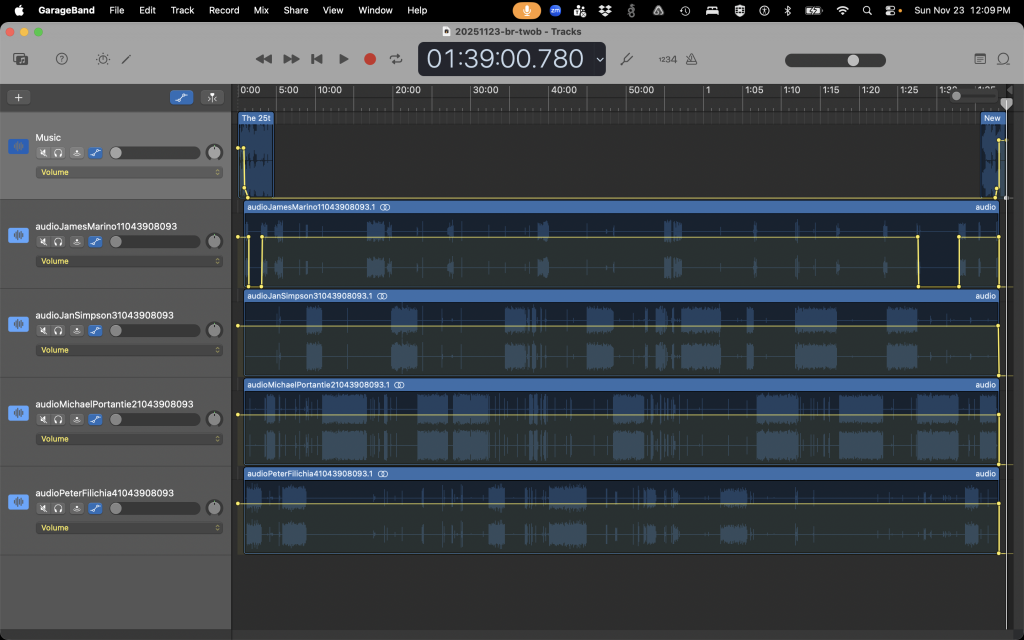The width and height of the screenshot is (1024, 640).
Task: Click the tuner fork icon
Action: click(627, 59)
